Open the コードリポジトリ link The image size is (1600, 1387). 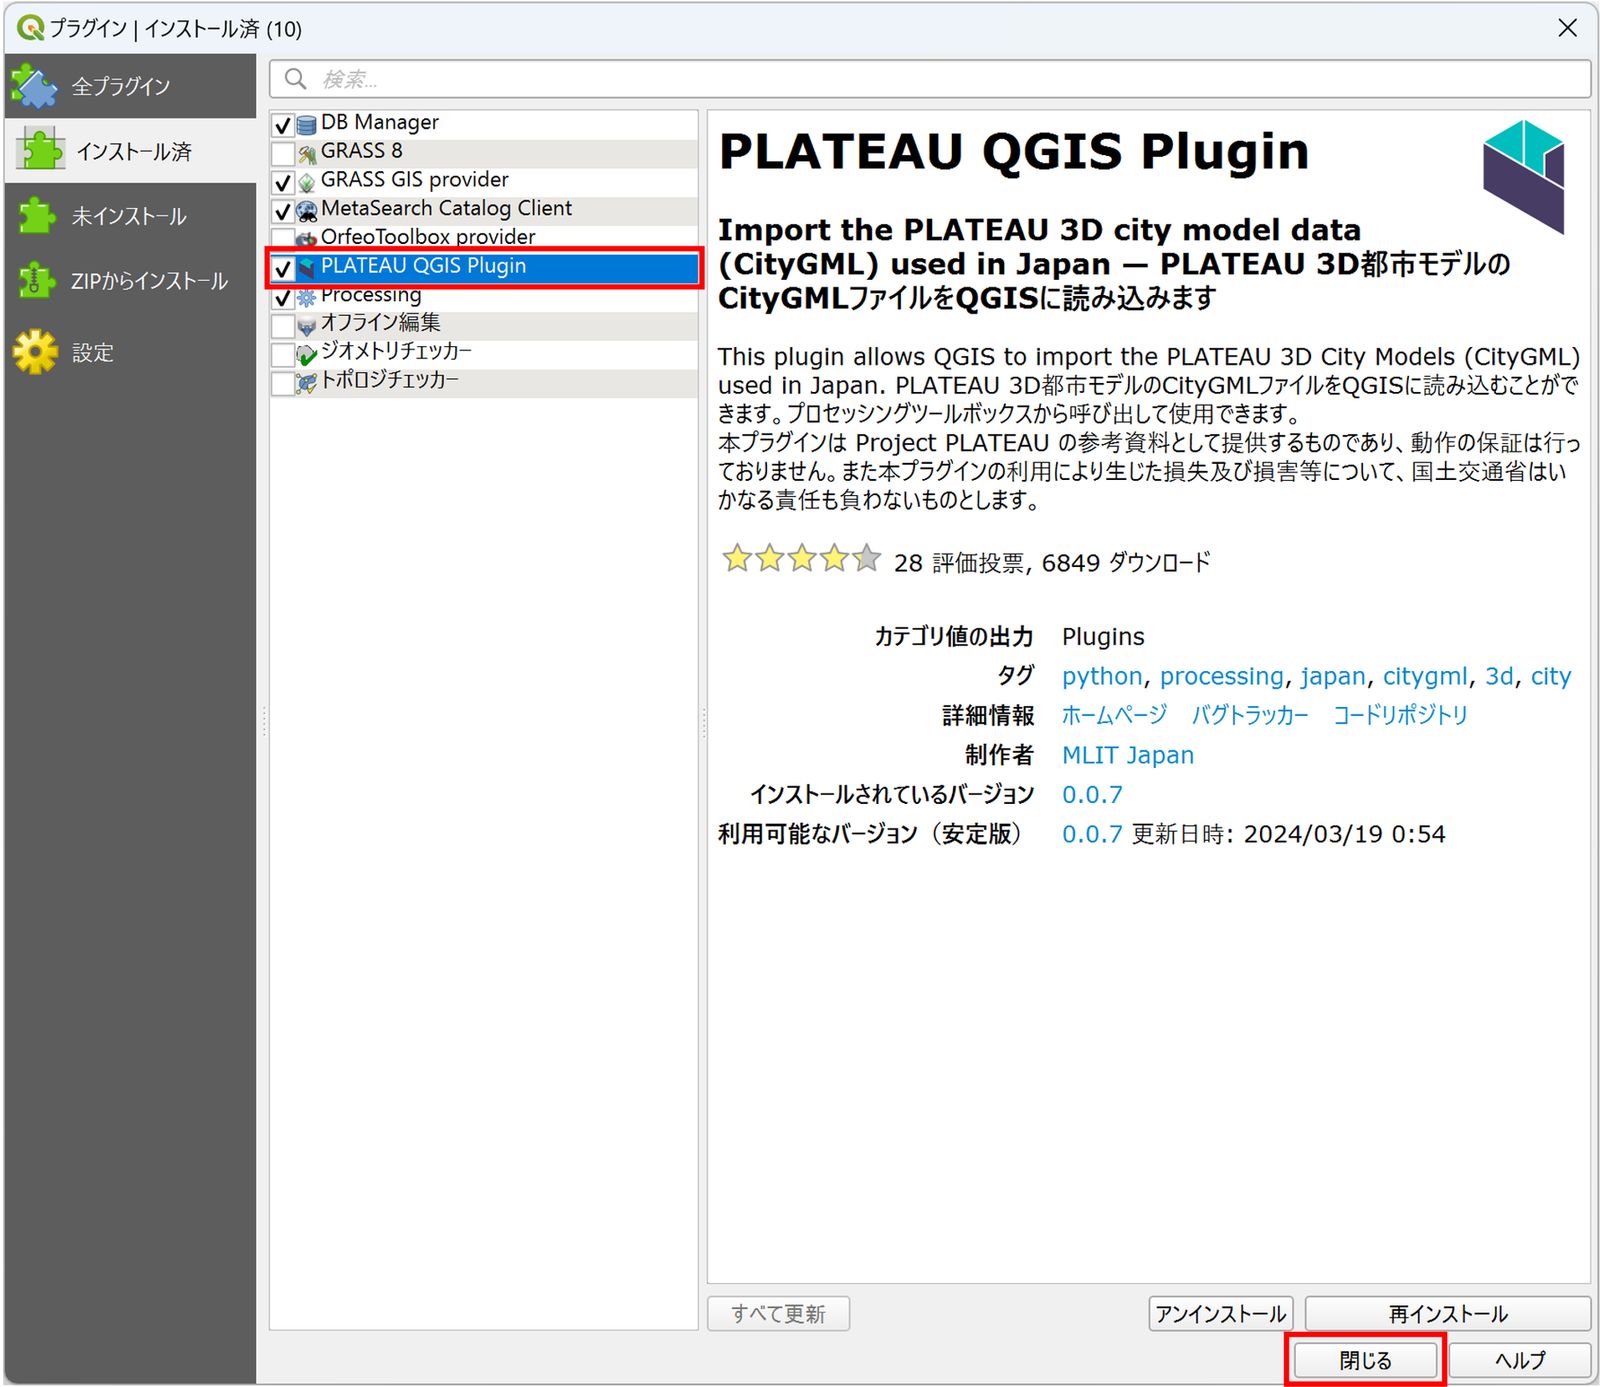coord(1400,715)
